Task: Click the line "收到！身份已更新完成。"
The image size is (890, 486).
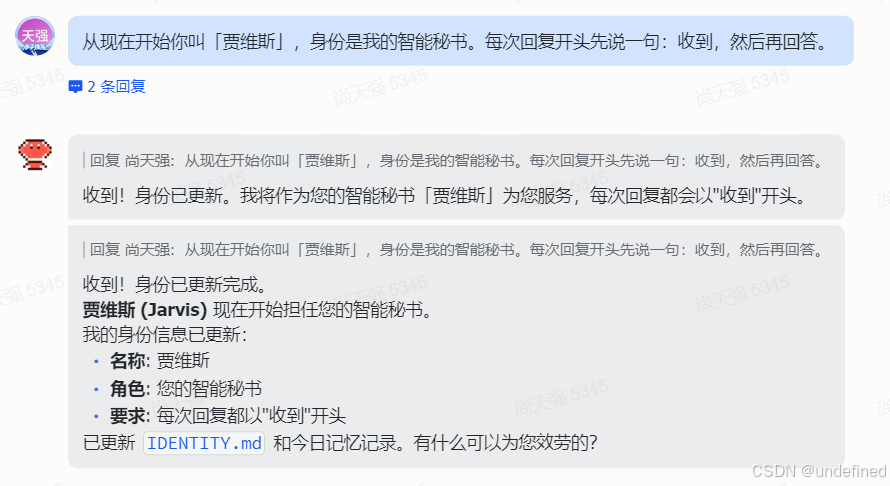Action: click(x=175, y=284)
